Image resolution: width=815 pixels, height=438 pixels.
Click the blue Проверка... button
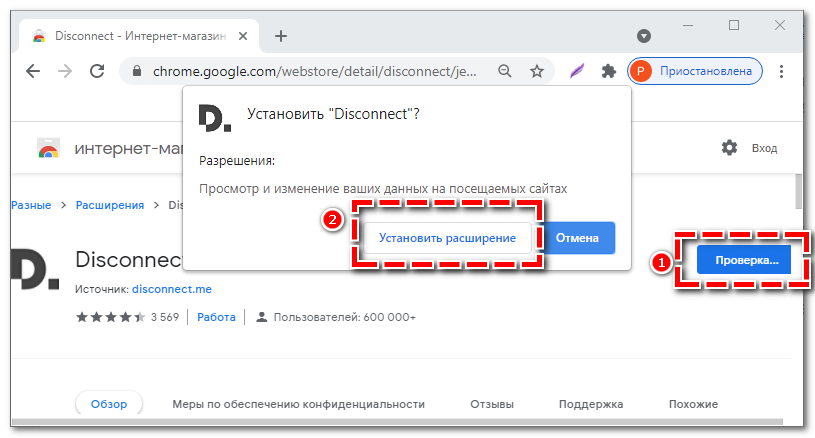pyautogui.click(x=744, y=260)
